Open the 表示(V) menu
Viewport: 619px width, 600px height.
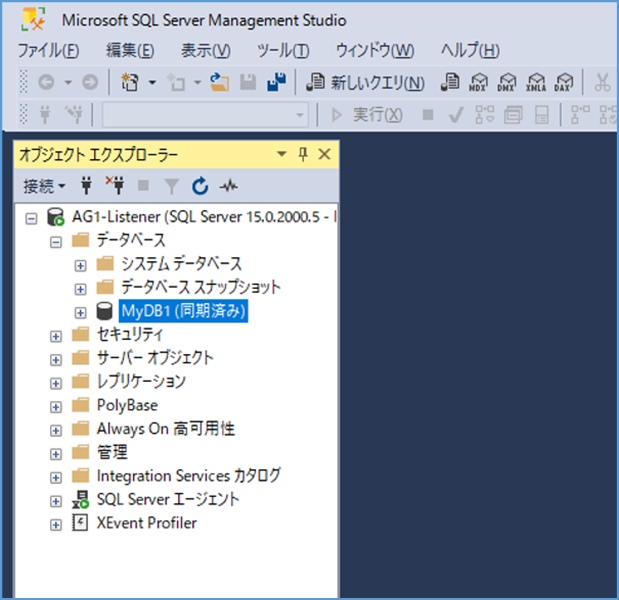click(x=206, y=51)
